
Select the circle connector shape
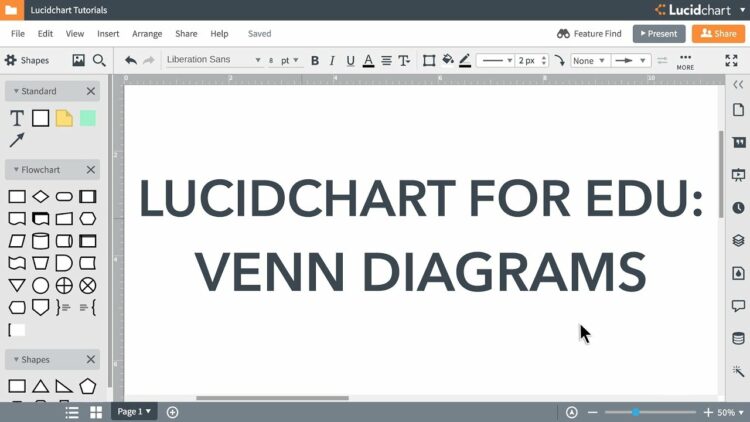point(41,286)
